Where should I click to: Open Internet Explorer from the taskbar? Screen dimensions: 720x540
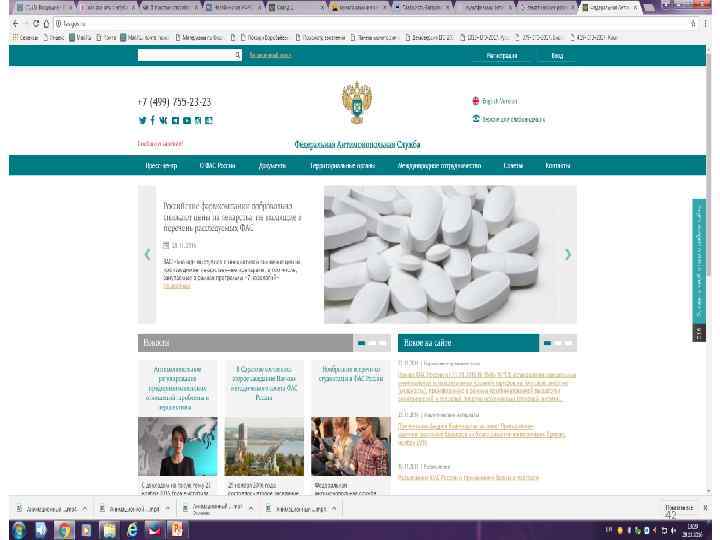(132, 530)
